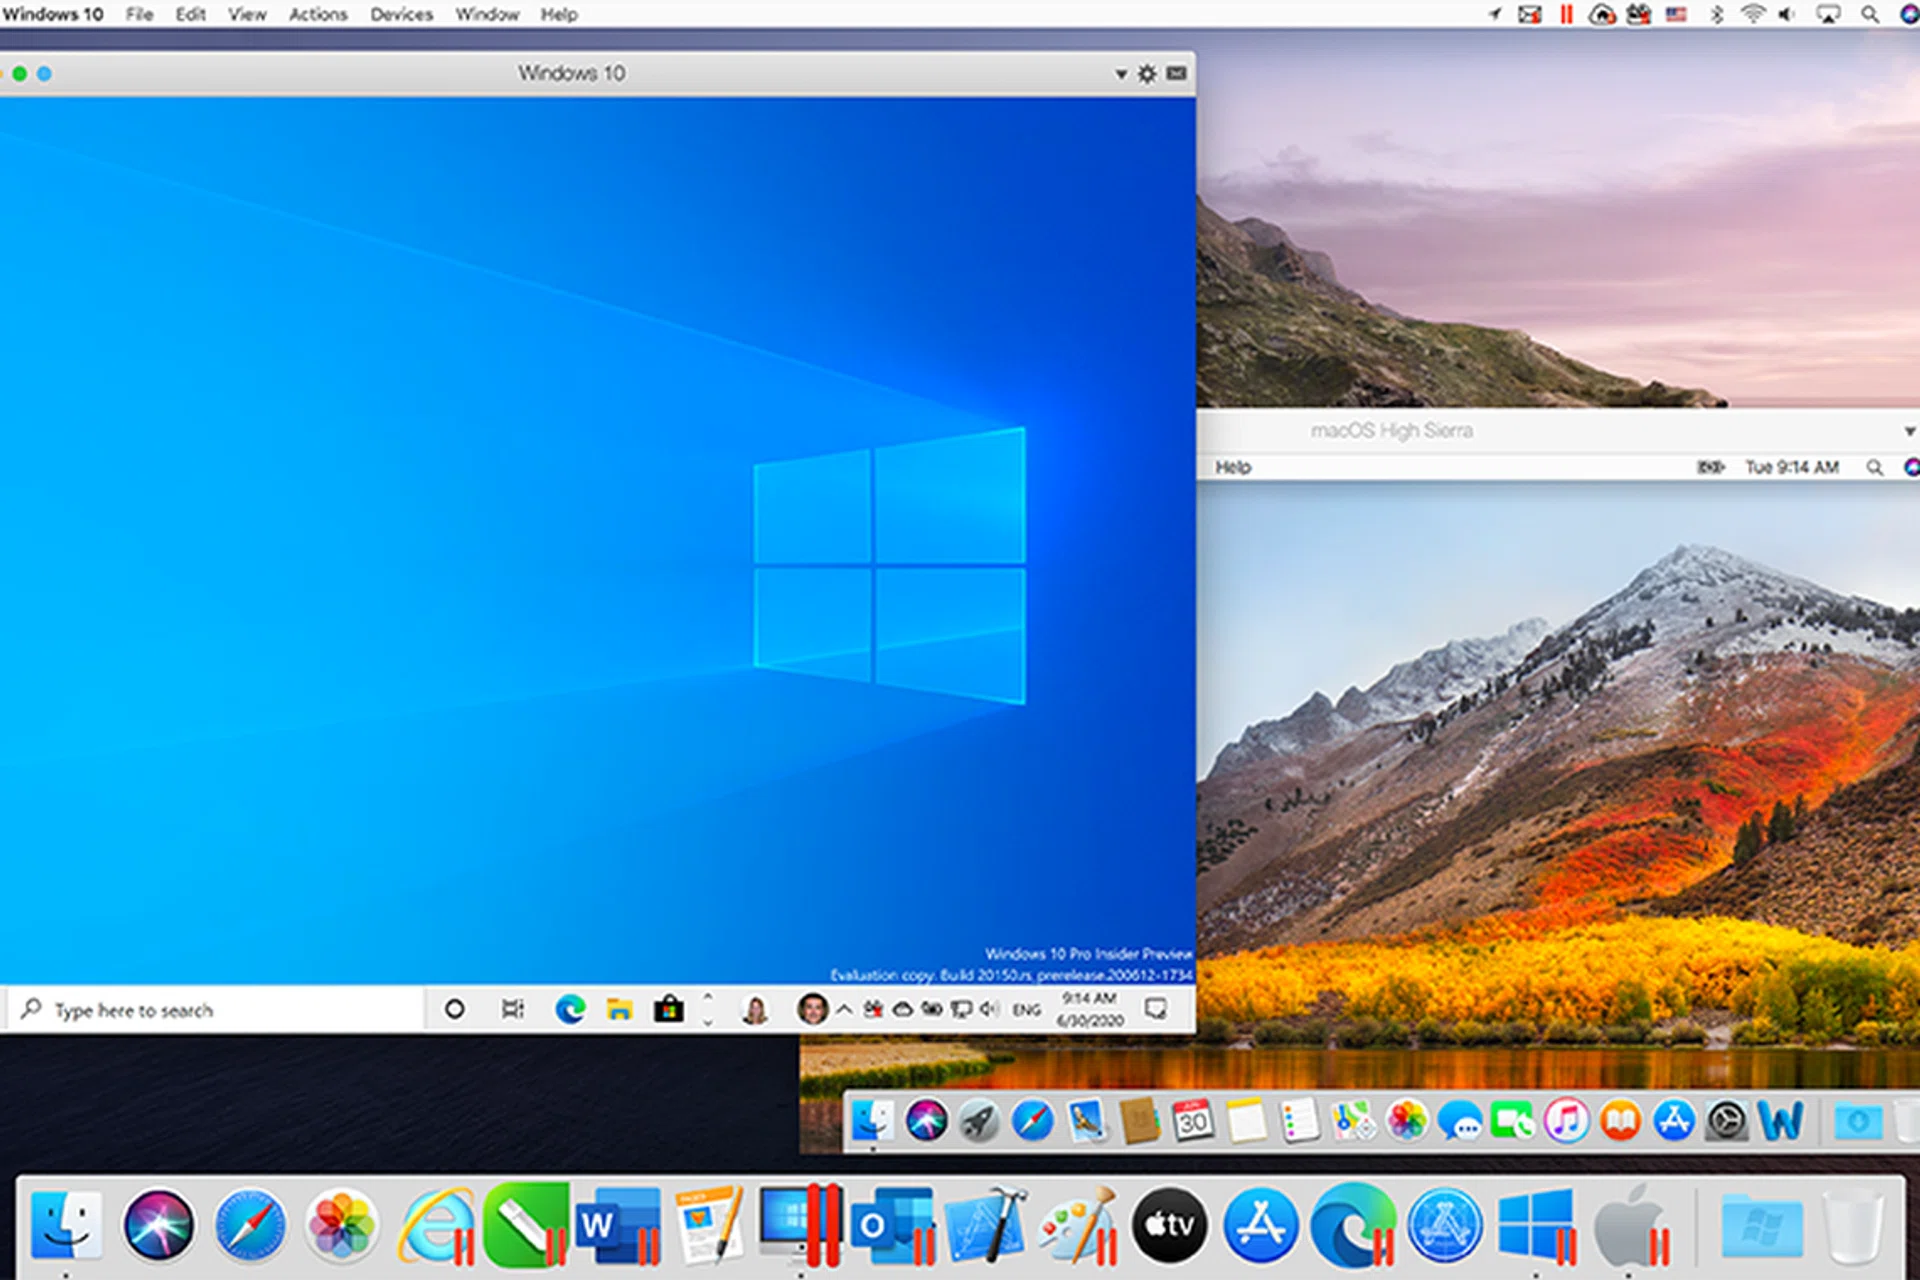Open the Windows 10 VM configuration gear
Image resolution: width=1920 pixels, height=1280 pixels.
click(x=1147, y=74)
